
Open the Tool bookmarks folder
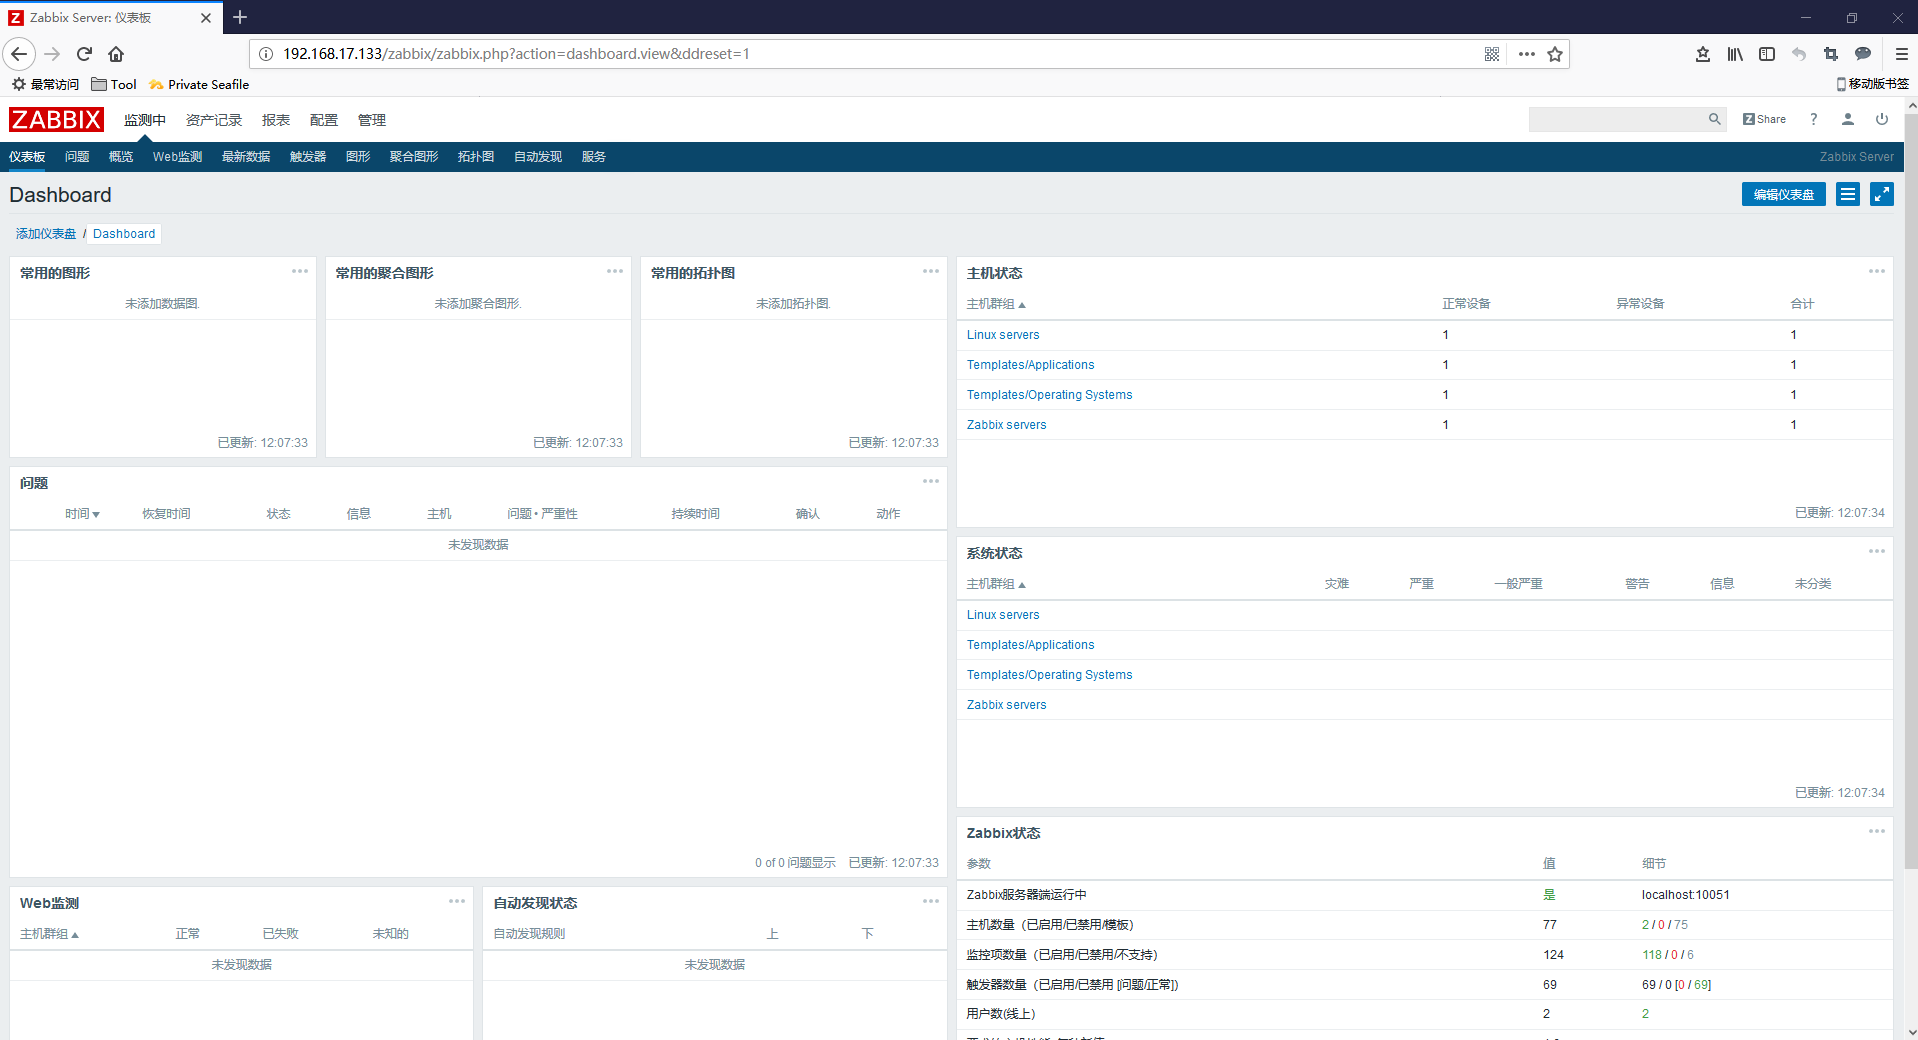tap(114, 85)
